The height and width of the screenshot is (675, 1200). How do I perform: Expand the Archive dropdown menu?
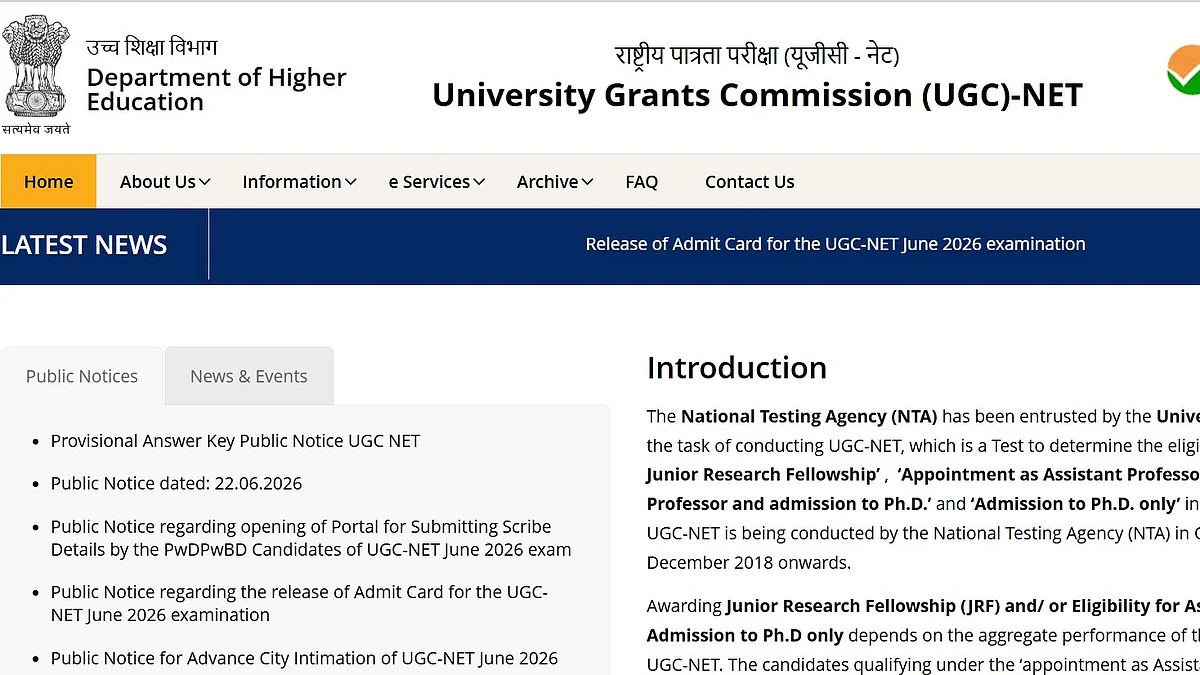pyautogui.click(x=555, y=181)
